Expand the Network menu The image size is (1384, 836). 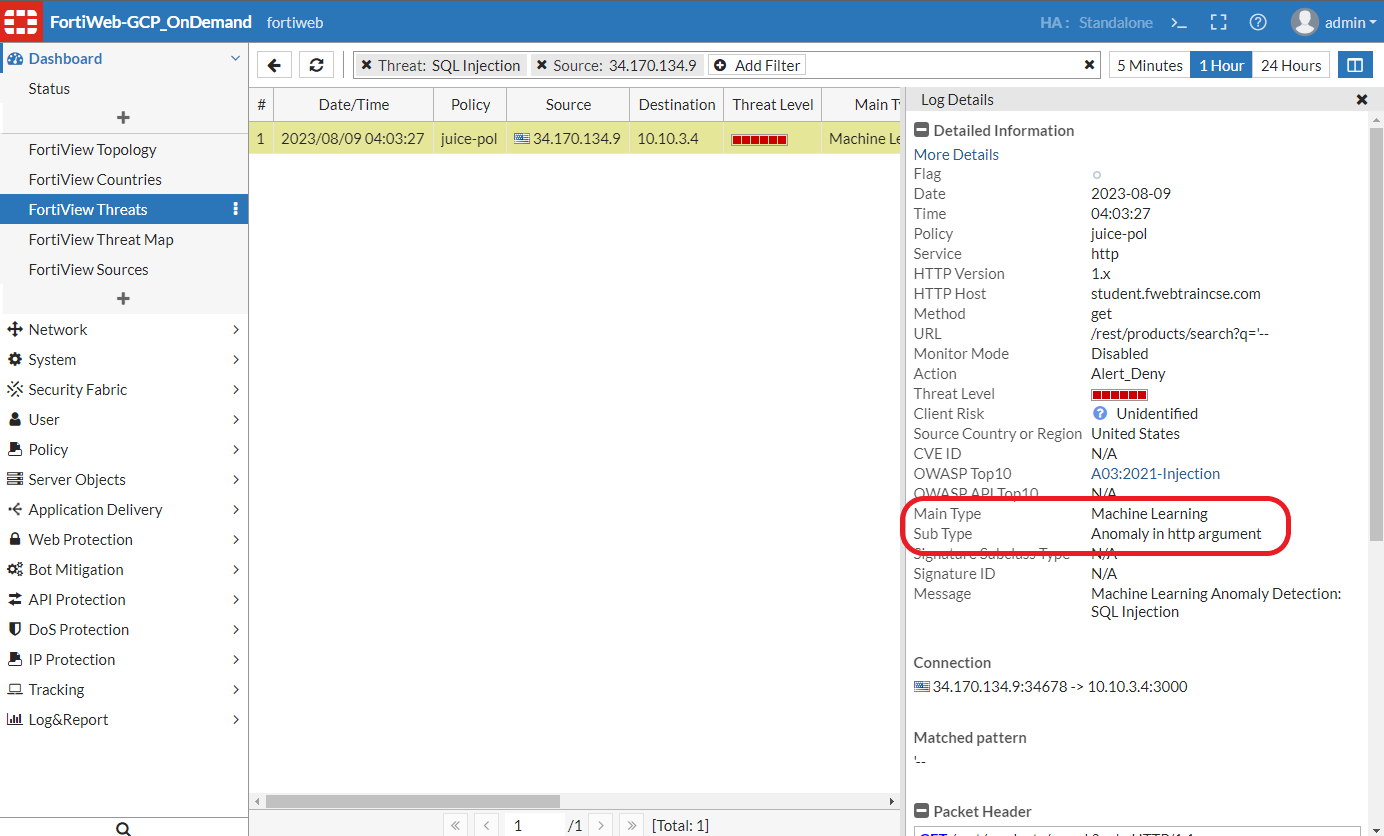(x=124, y=329)
